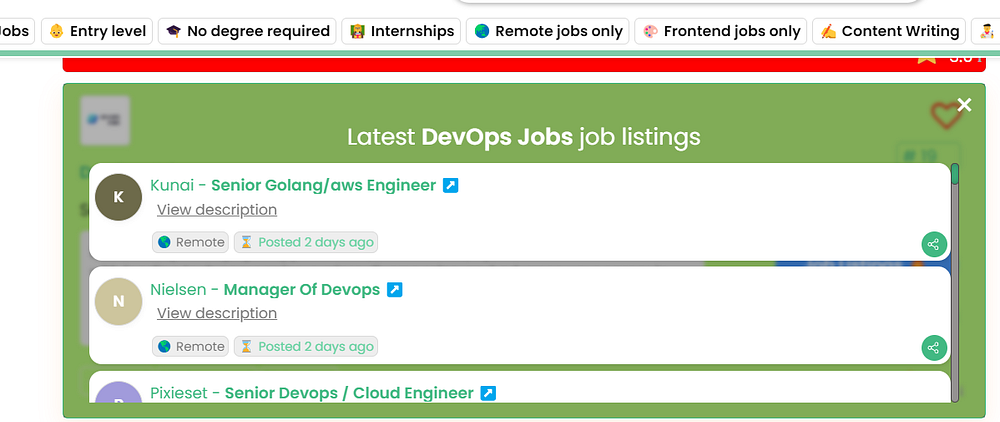Expand Kunai job View description
The image size is (1000, 422).
click(217, 210)
